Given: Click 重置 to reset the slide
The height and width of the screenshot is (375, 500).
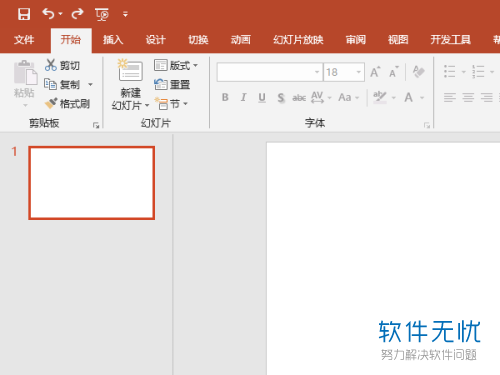Looking at the screenshot, I should click(x=172, y=84).
